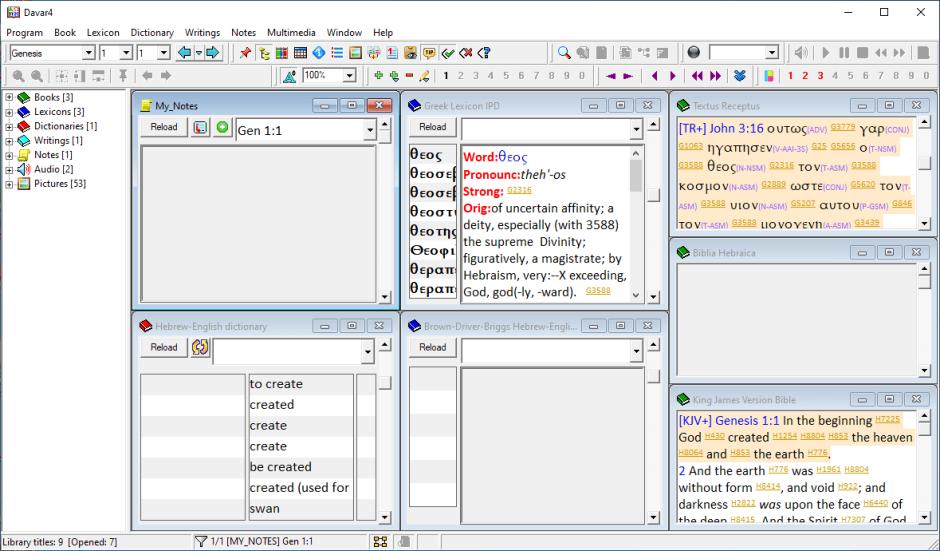Open the Multimedia menu
Screen dimensions: 940x551
pyautogui.click(x=290, y=32)
